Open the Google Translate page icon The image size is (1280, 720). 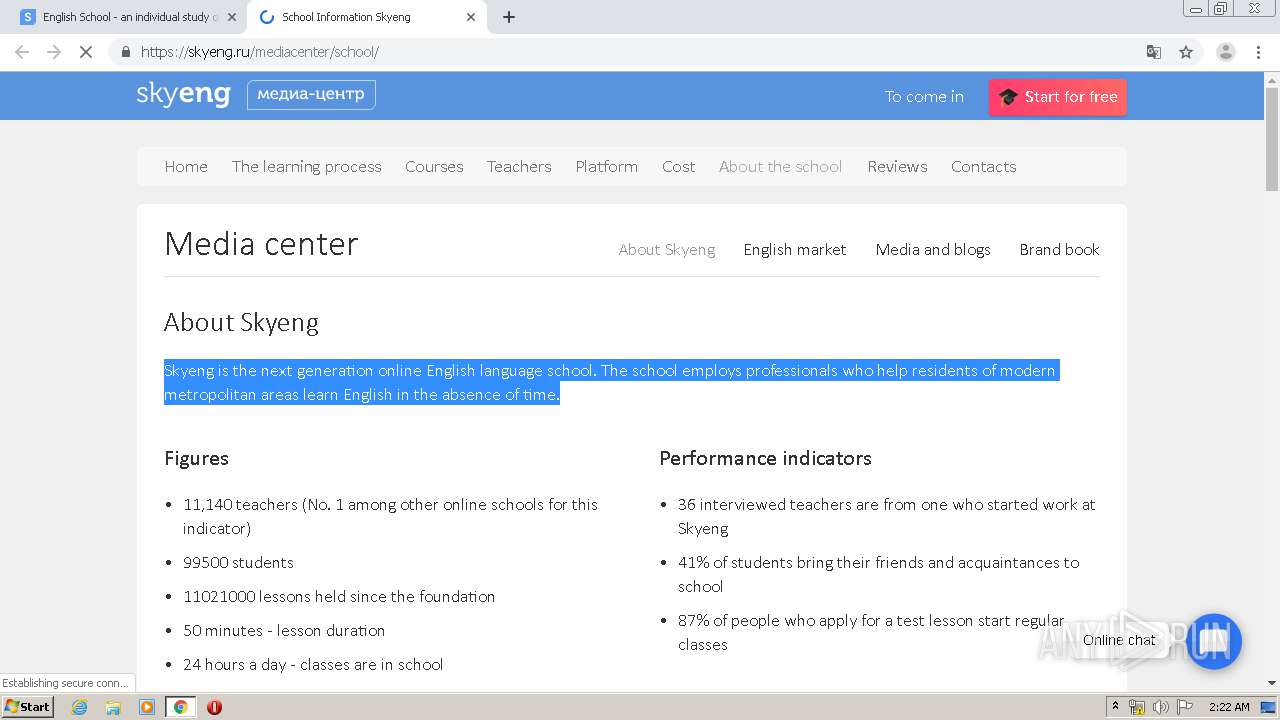[1154, 52]
